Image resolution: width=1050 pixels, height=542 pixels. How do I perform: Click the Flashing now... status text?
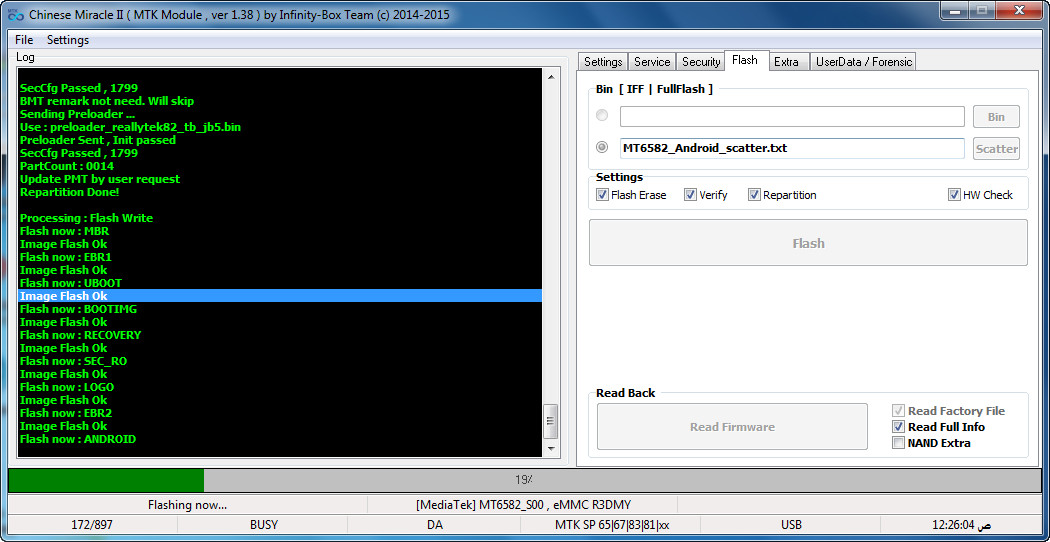click(x=188, y=505)
